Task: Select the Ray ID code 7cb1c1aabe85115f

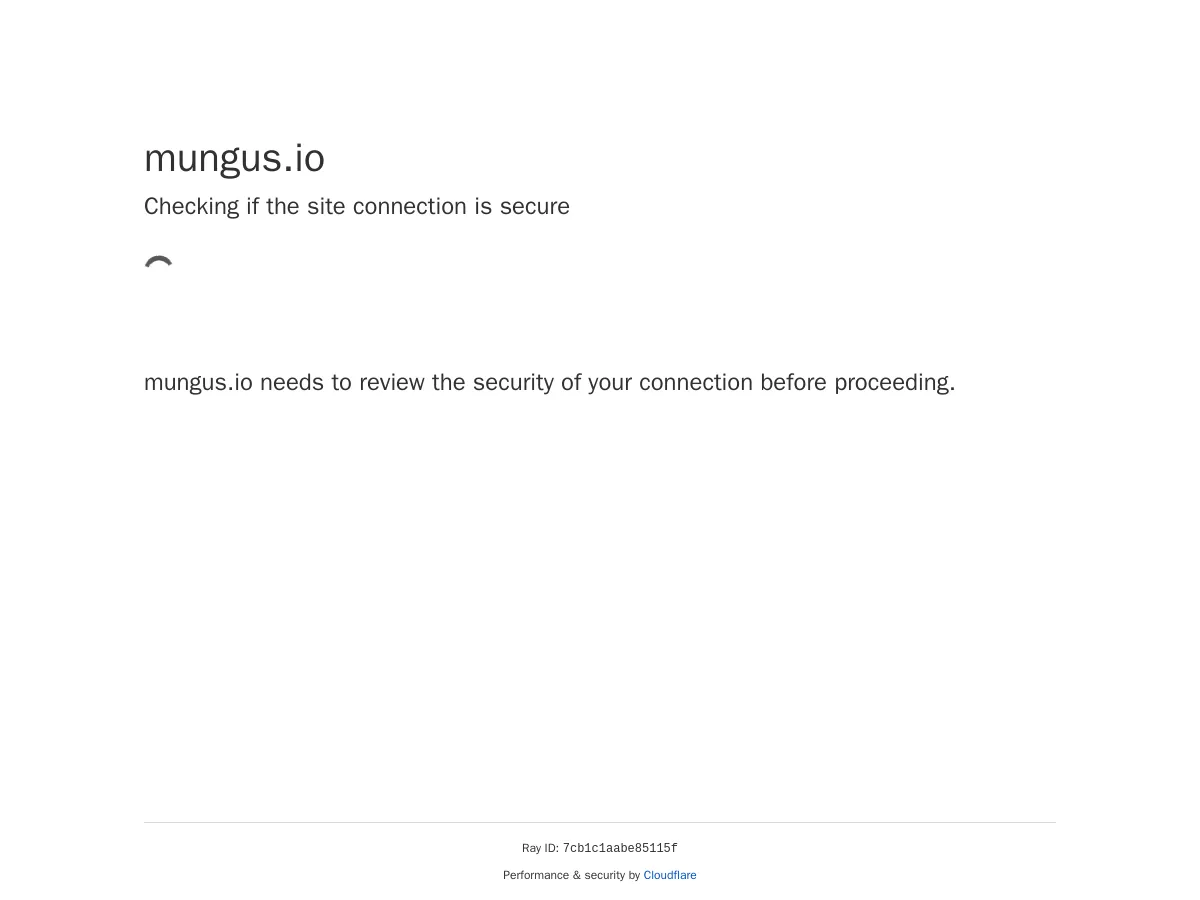Action: [x=620, y=848]
